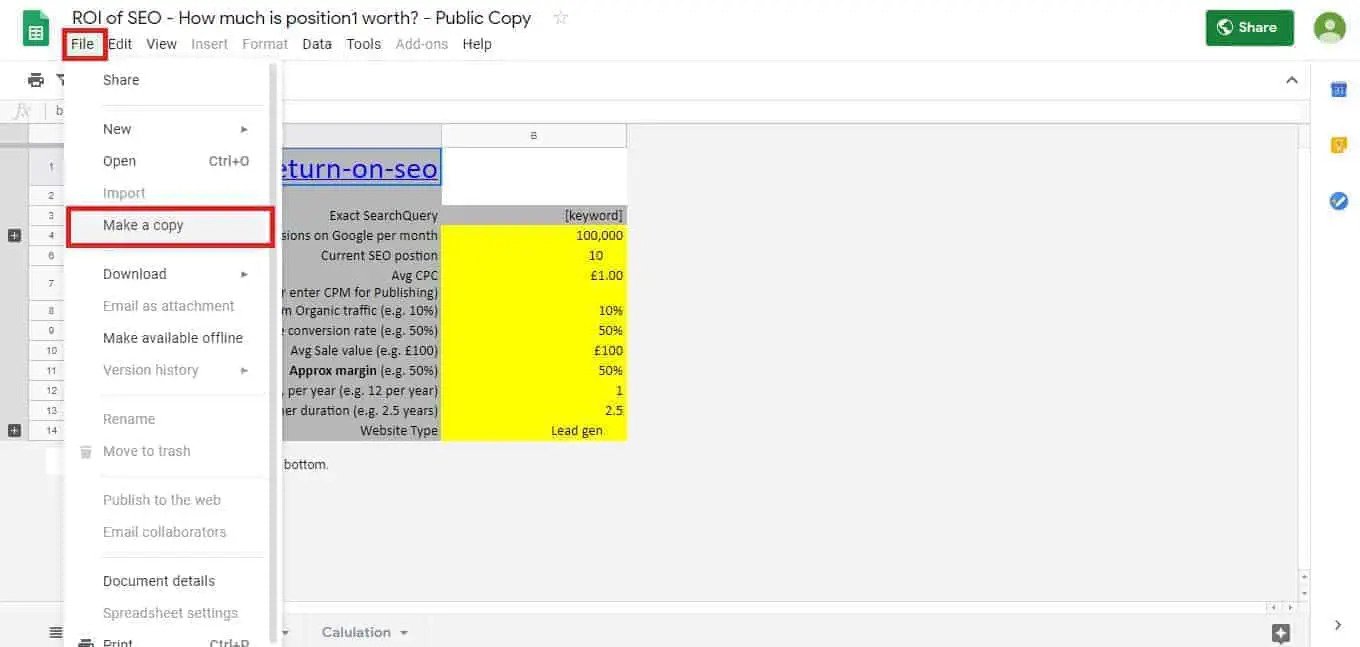Select Current SEO position value 10
The width and height of the screenshot is (1360, 647).
(x=534, y=255)
